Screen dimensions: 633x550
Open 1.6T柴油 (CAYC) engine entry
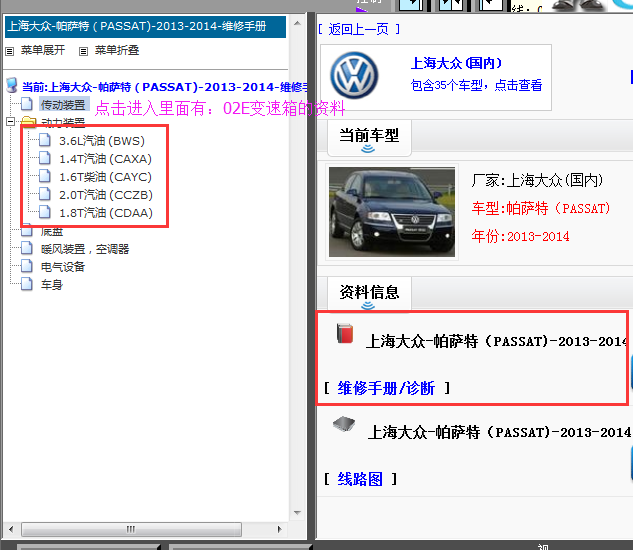tap(105, 177)
